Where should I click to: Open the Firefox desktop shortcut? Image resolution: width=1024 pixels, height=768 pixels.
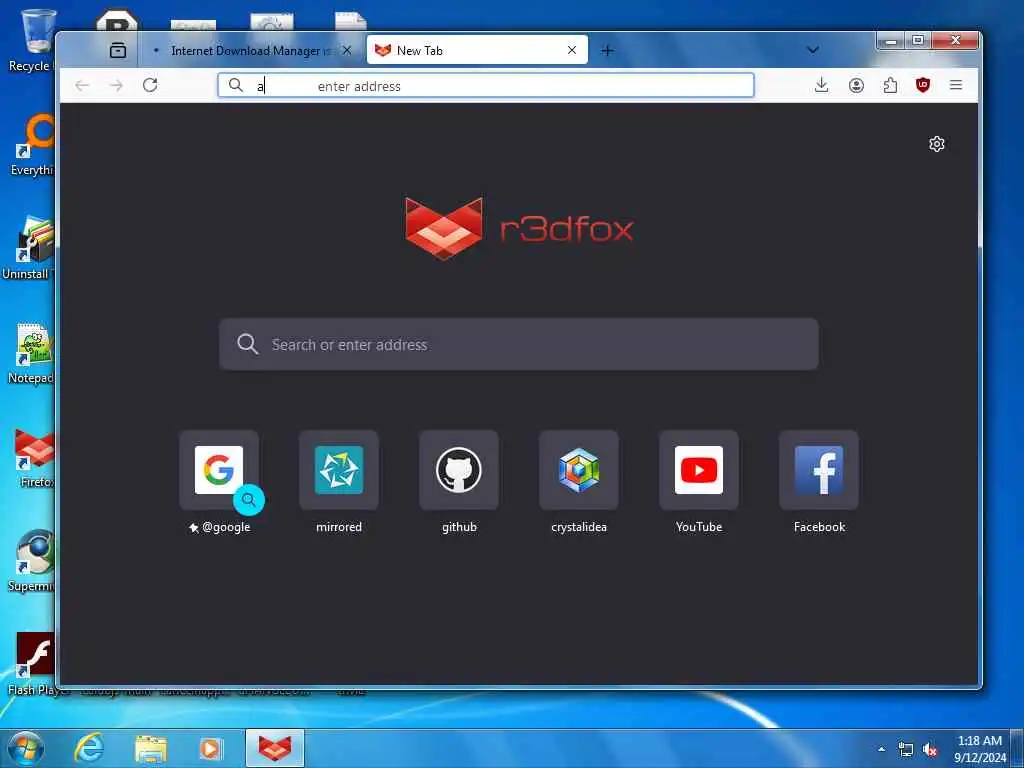point(33,458)
